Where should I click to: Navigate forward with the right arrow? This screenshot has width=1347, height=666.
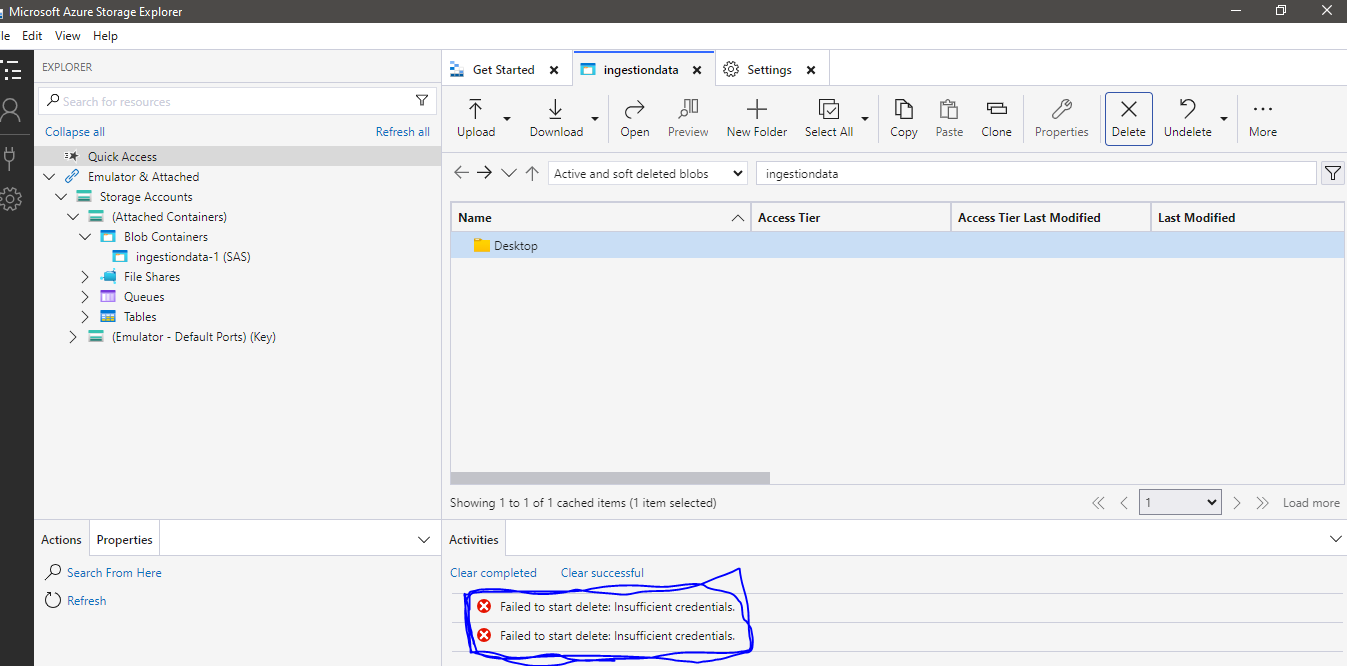click(x=484, y=173)
